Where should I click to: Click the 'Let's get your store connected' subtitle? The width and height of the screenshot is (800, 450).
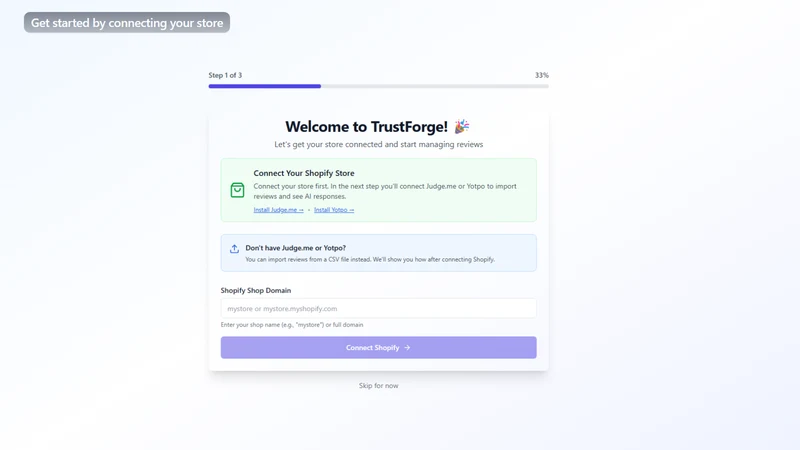(x=379, y=144)
